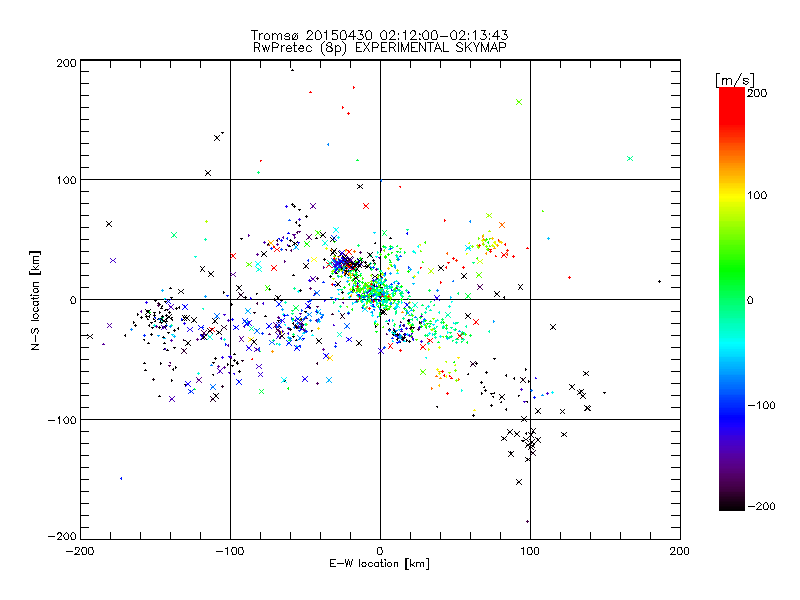The image size is (800, 600).
Task: Click the lone blue dot near -150 km south
Action: click(x=121, y=479)
